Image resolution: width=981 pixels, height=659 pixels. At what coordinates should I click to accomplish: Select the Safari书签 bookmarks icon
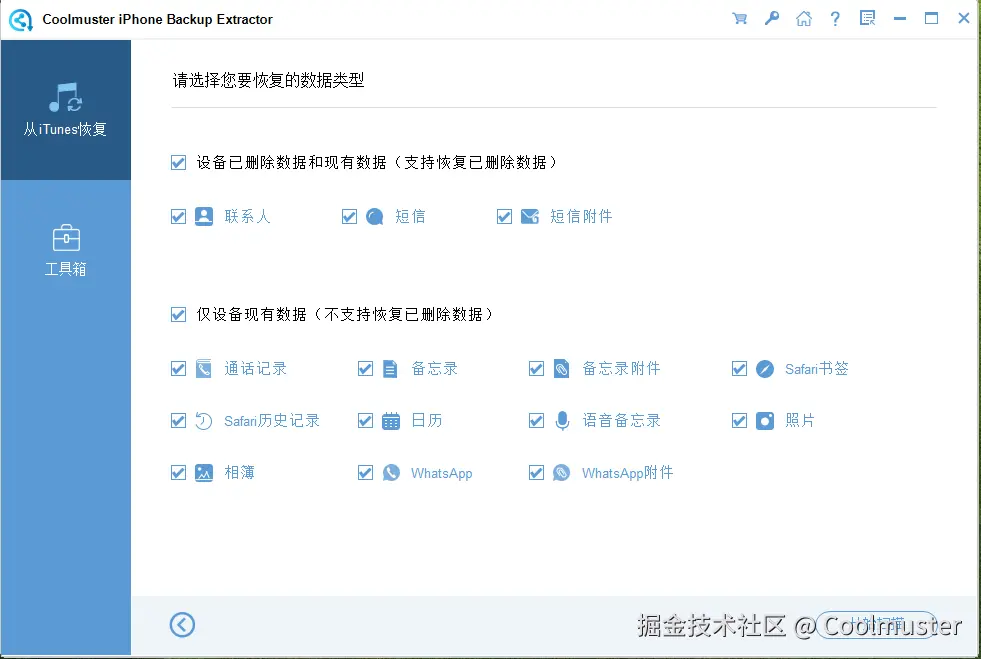(763, 368)
